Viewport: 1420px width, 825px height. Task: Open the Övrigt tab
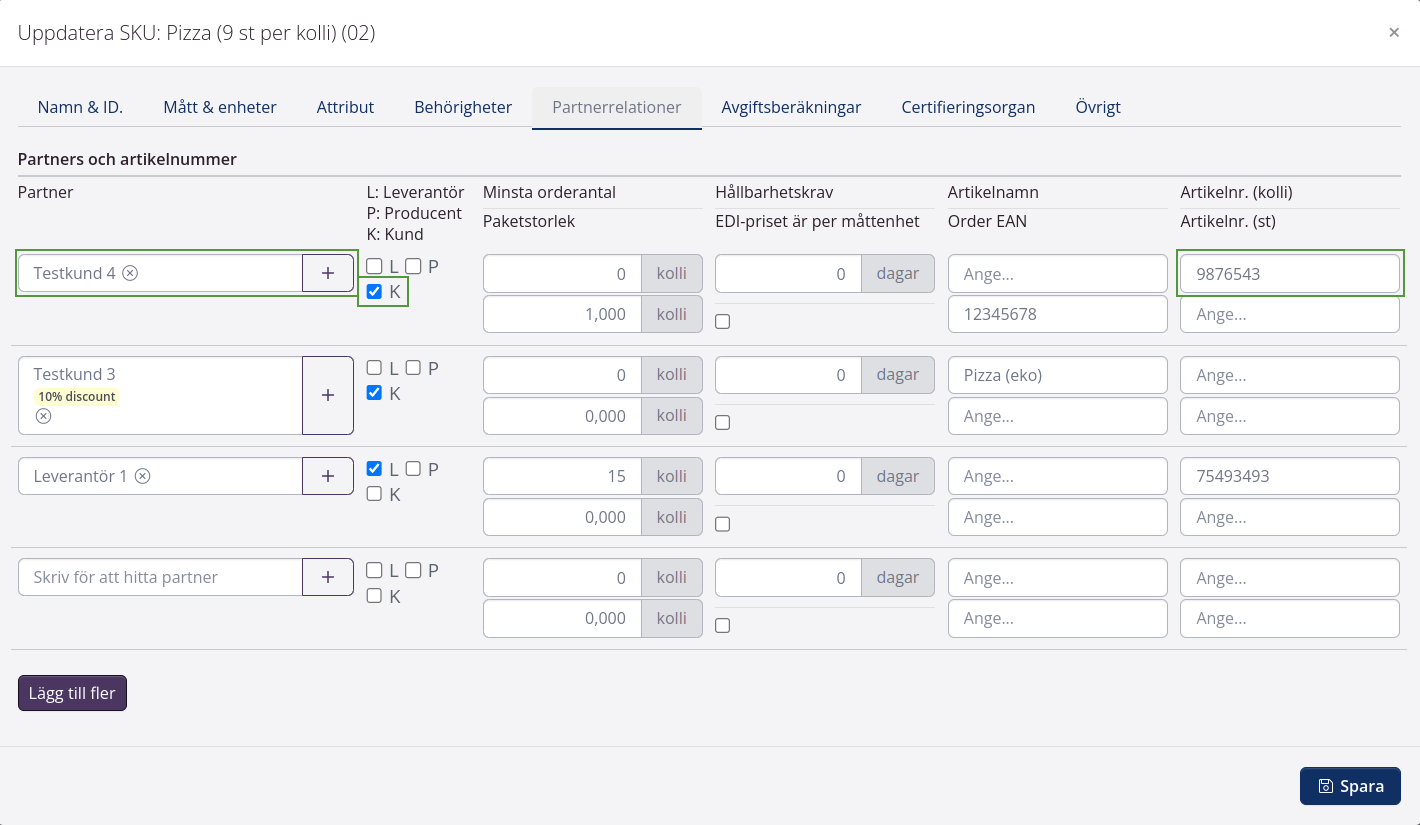(x=1098, y=107)
